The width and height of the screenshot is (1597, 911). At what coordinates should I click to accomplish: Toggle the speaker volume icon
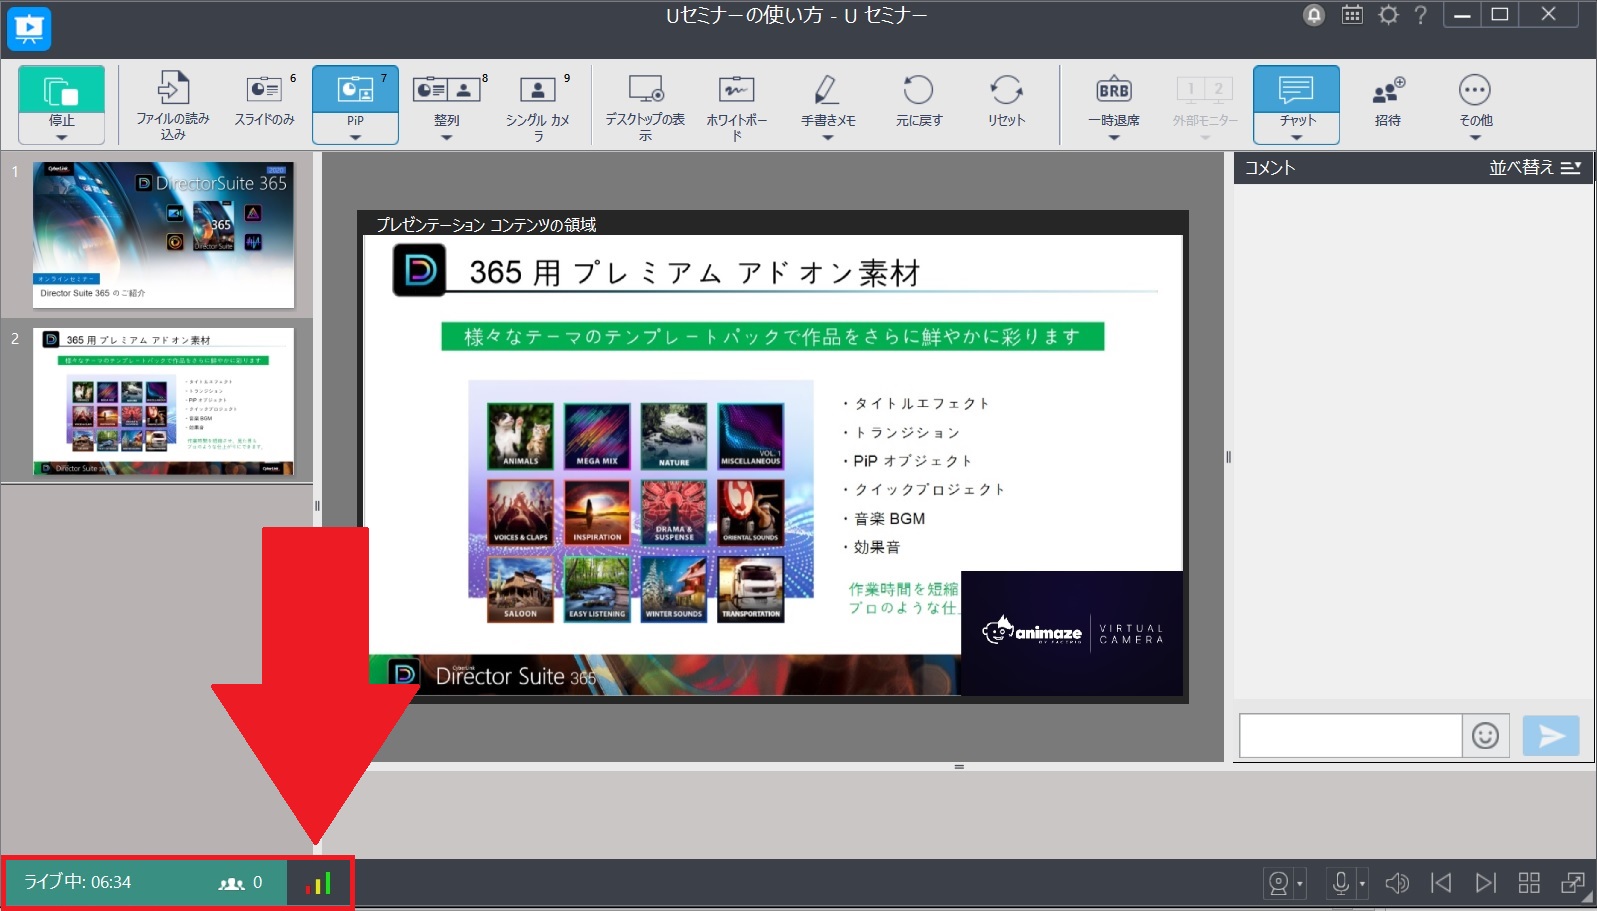tap(1397, 883)
